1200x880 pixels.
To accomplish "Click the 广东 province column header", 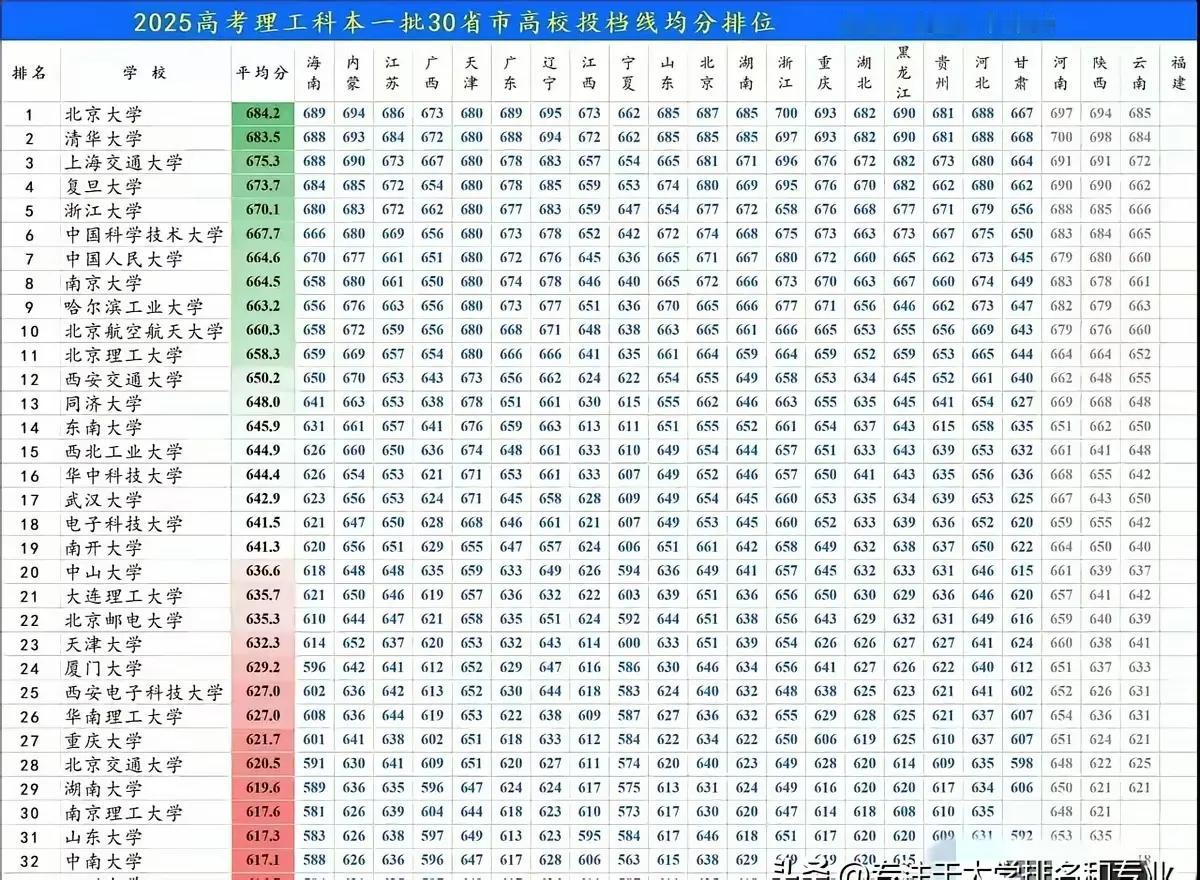I will pyautogui.click(x=510, y=73).
